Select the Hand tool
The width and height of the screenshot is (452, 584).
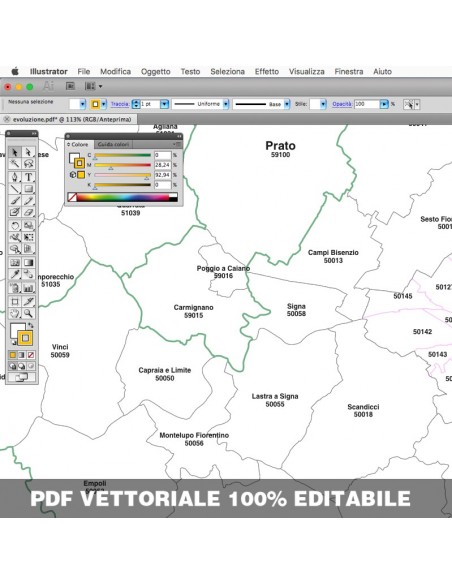point(15,313)
